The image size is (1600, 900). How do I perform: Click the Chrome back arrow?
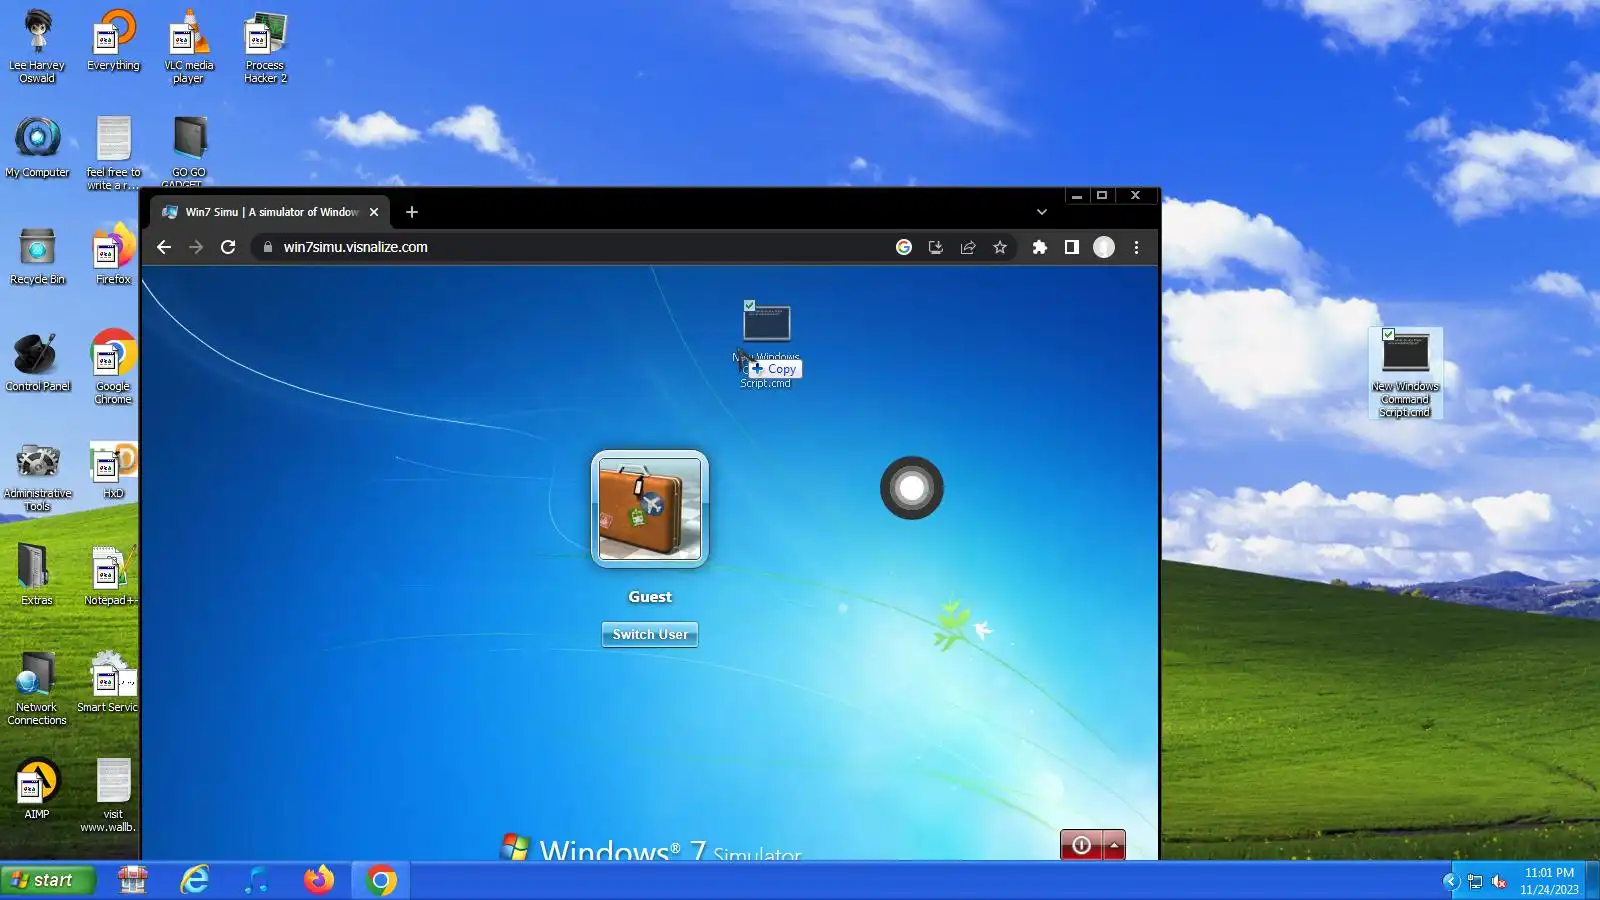pos(164,247)
